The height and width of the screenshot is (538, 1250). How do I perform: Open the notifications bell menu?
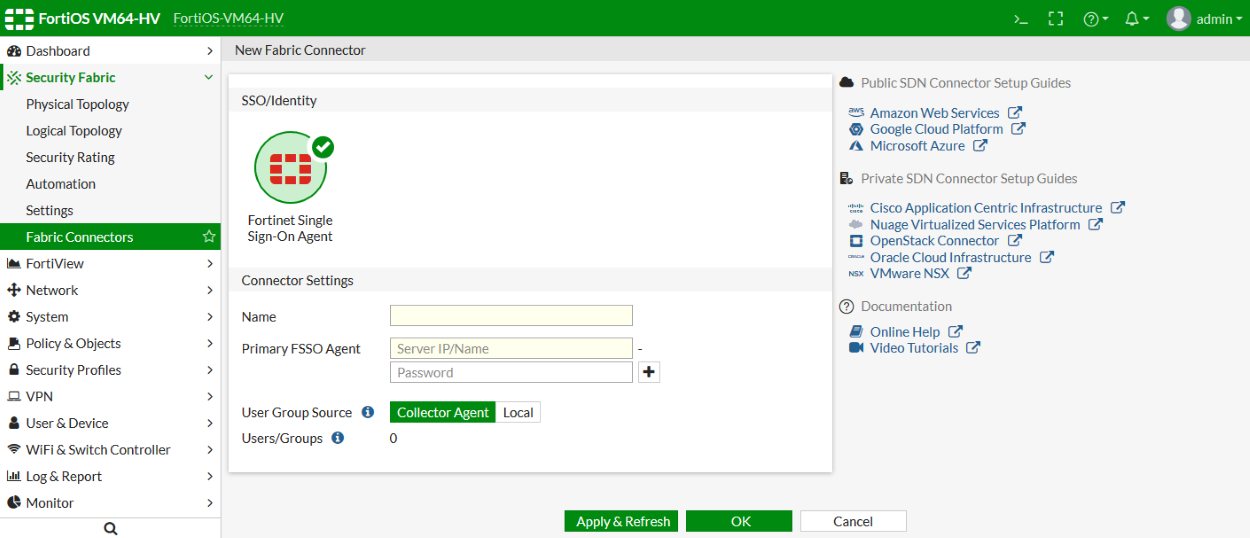(1137, 19)
